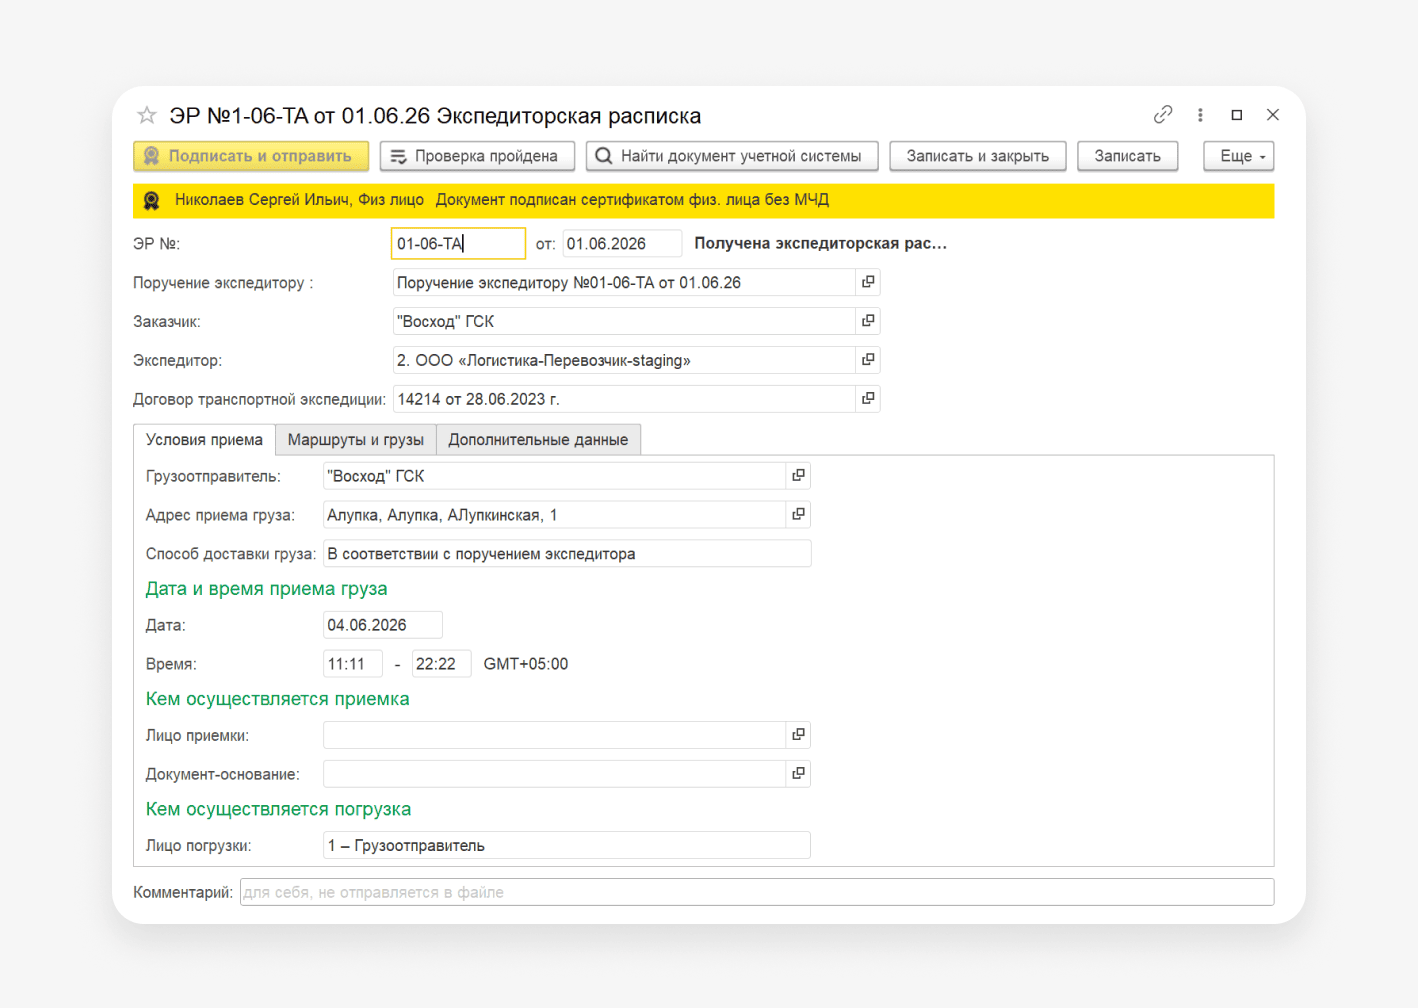Click the Проверка пройдена button
The height and width of the screenshot is (1008, 1418).
(x=477, y=156)
